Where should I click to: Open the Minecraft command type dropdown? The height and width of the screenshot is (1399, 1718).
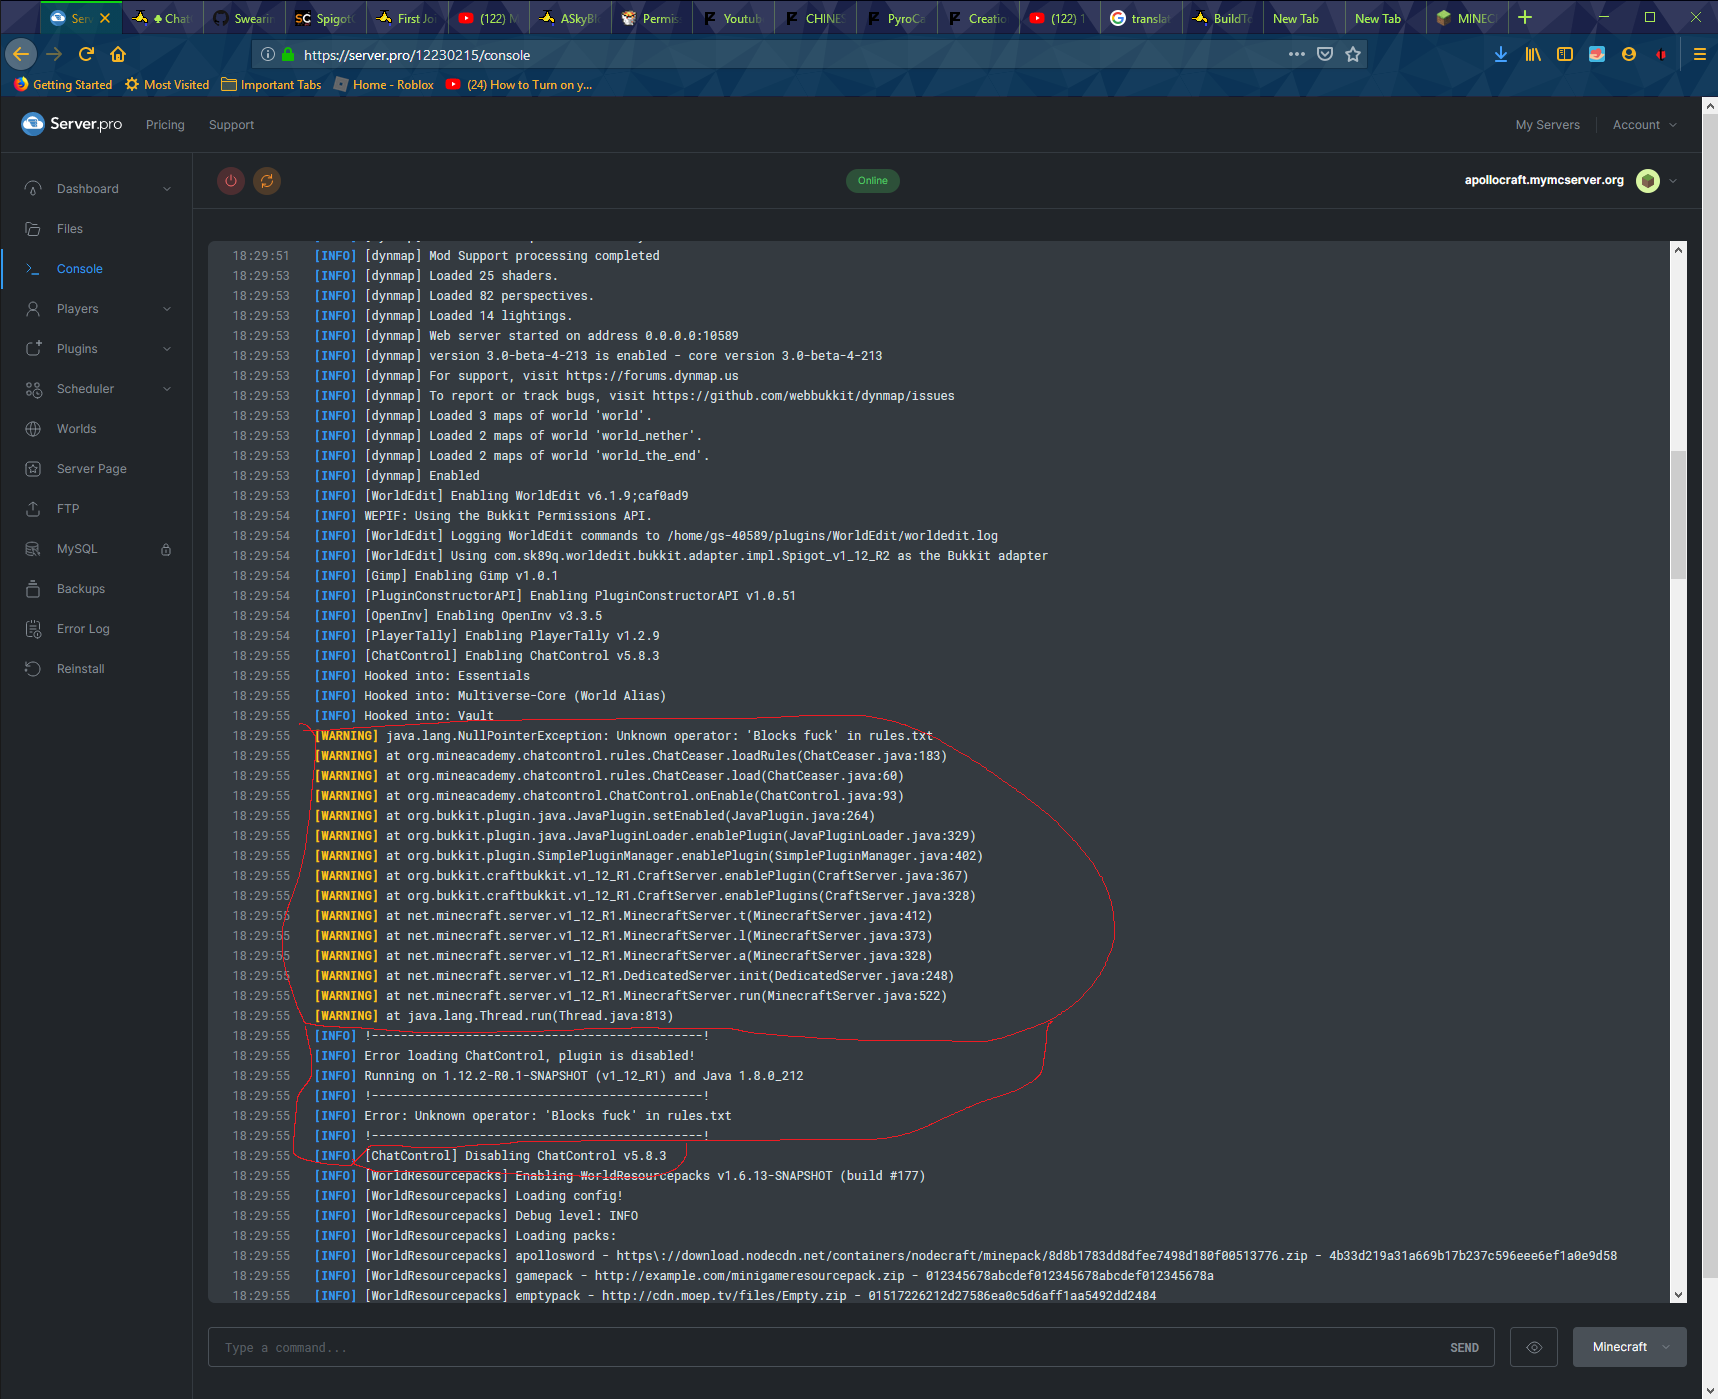[1628, 1347]
